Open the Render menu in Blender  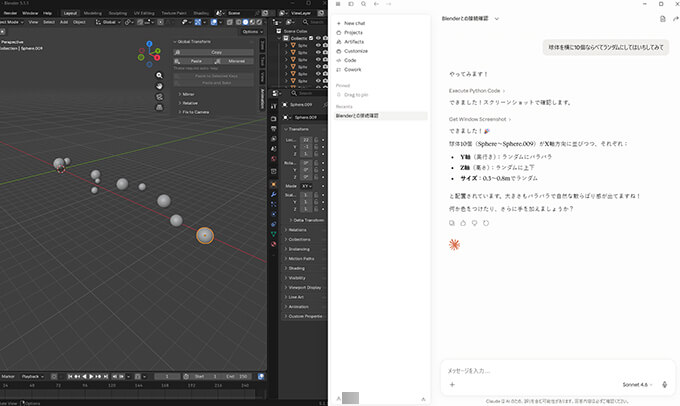12,13
